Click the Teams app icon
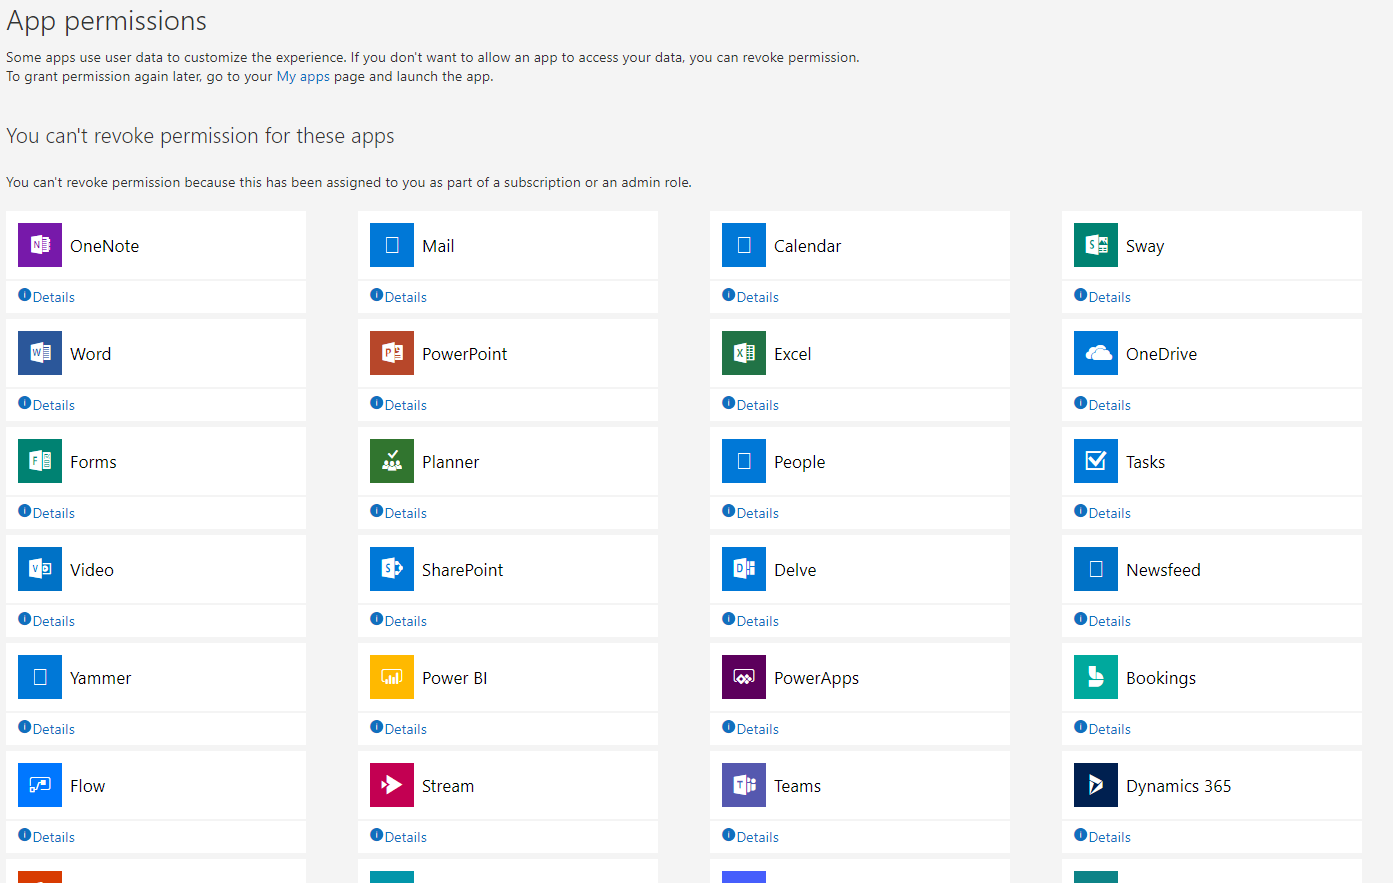This screenshot has width=1393, height=883. click(744, 785)
